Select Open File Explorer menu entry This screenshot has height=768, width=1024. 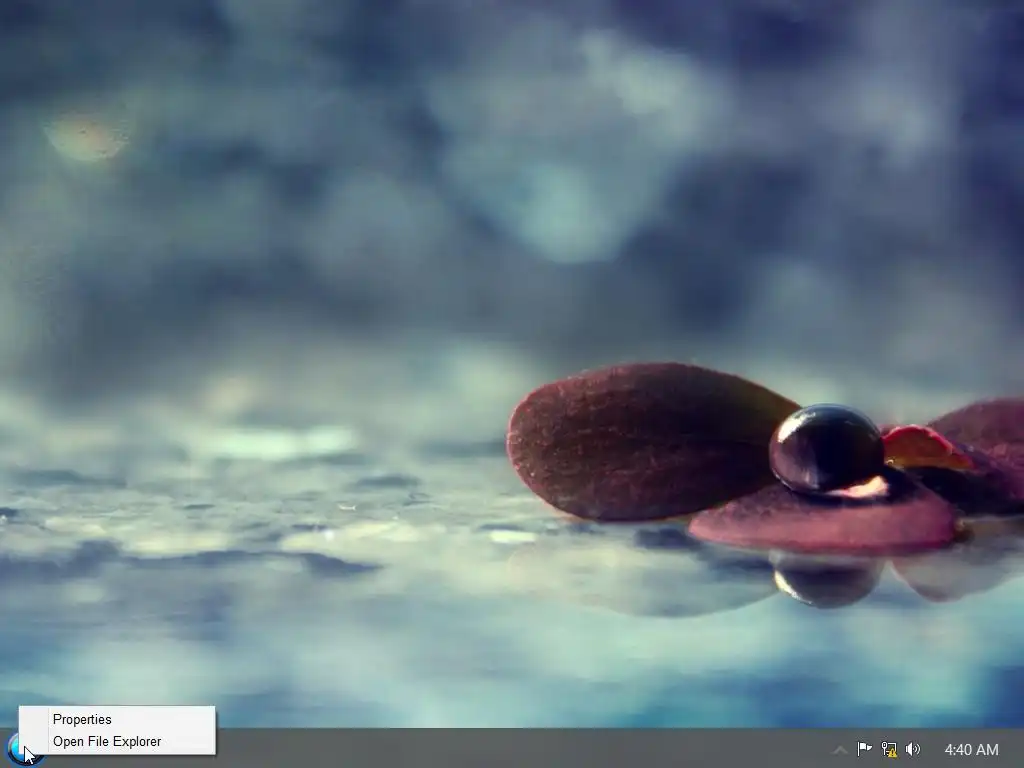(x=116, y=741)
